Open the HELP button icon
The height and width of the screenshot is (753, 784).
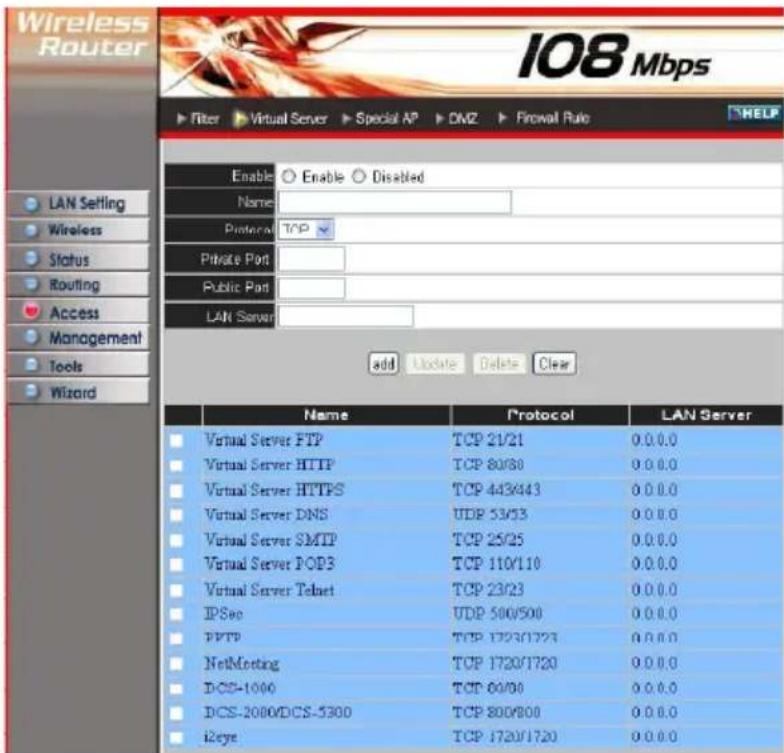point(754,114)
